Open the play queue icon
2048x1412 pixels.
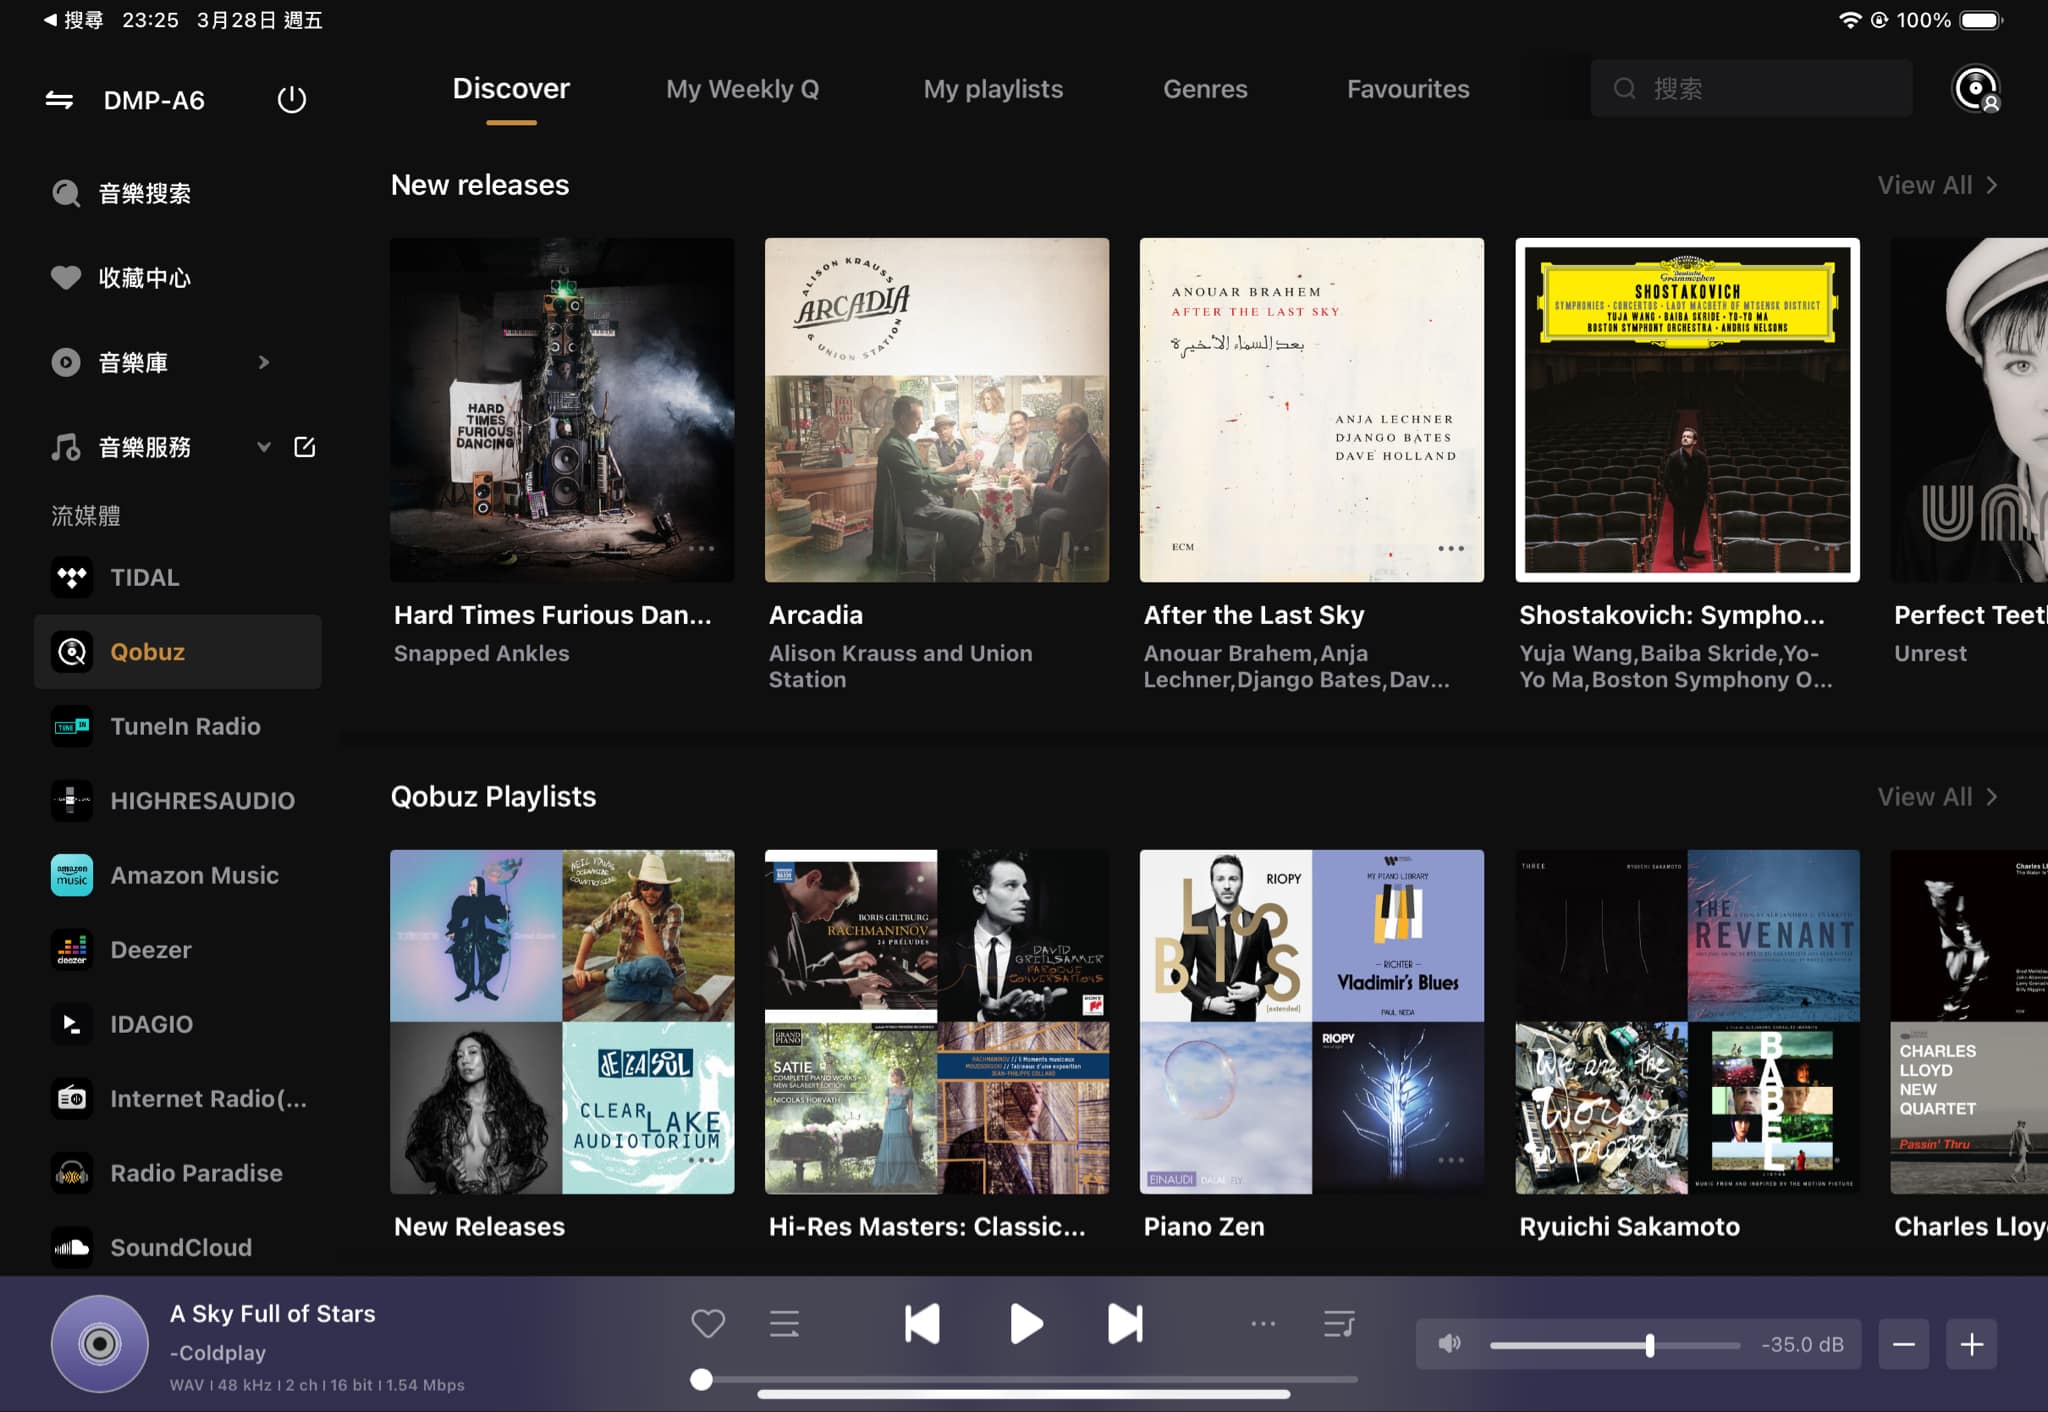pos(1339,1324)
